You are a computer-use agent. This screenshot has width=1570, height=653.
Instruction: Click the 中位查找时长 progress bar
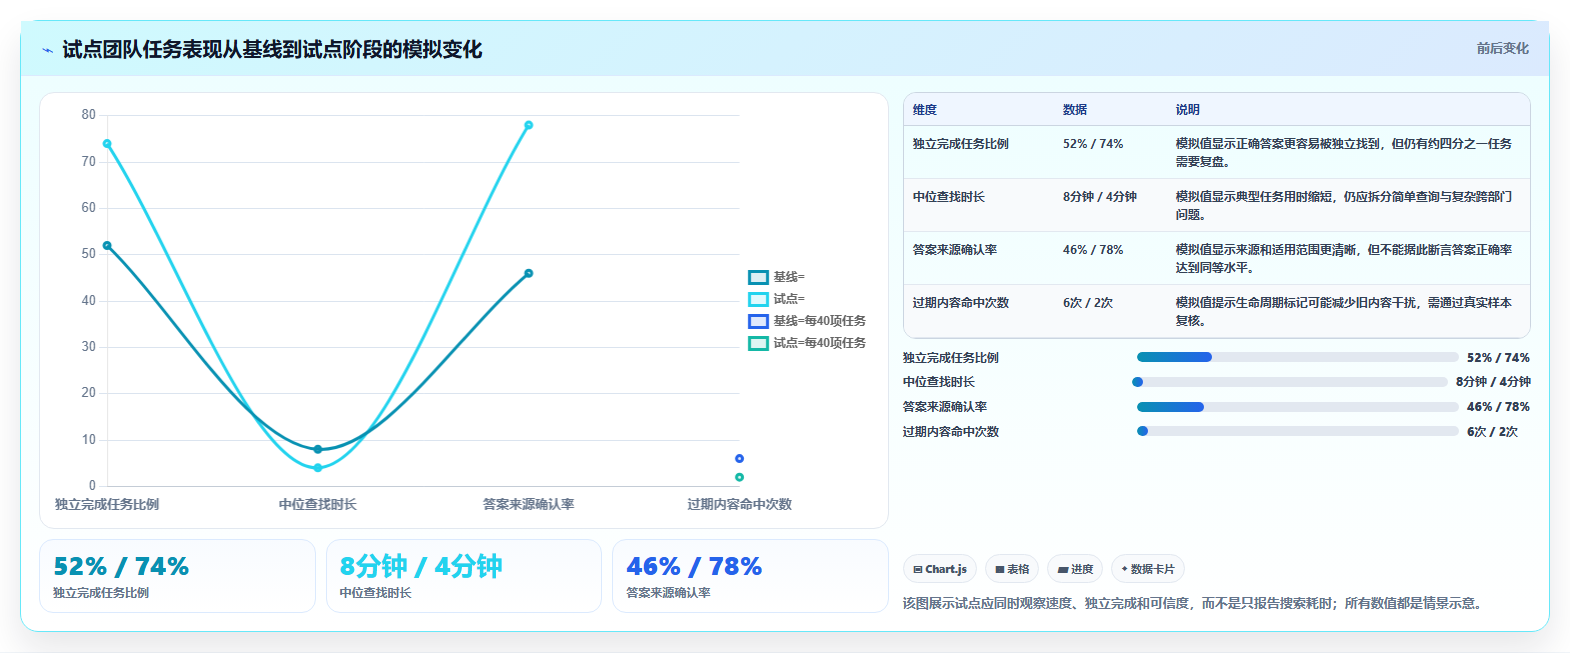pos(1292,382)
